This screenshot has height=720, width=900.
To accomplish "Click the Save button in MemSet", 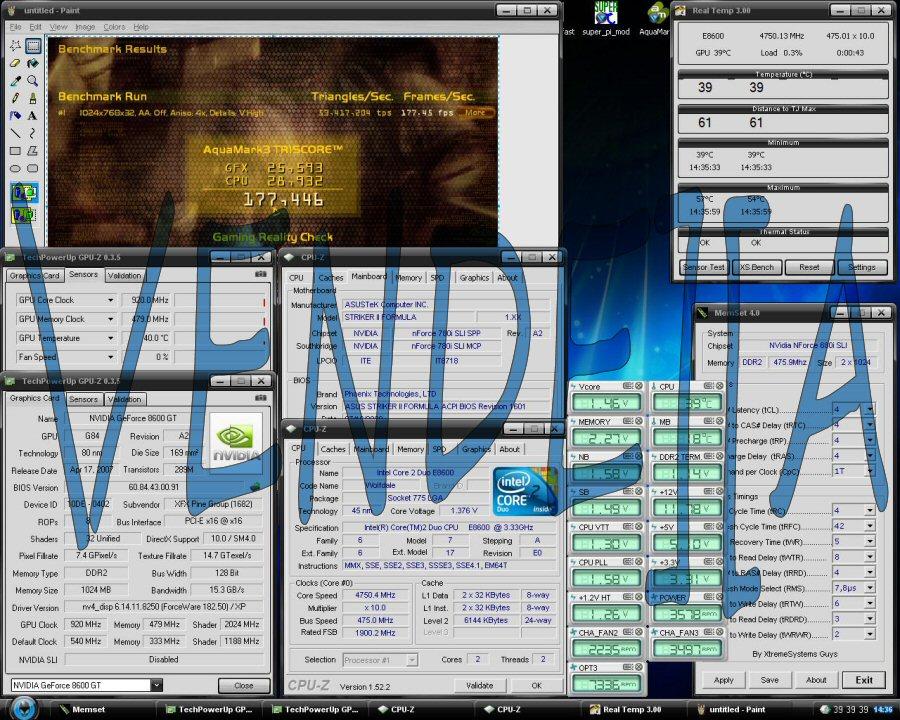I will pos(769,680).
